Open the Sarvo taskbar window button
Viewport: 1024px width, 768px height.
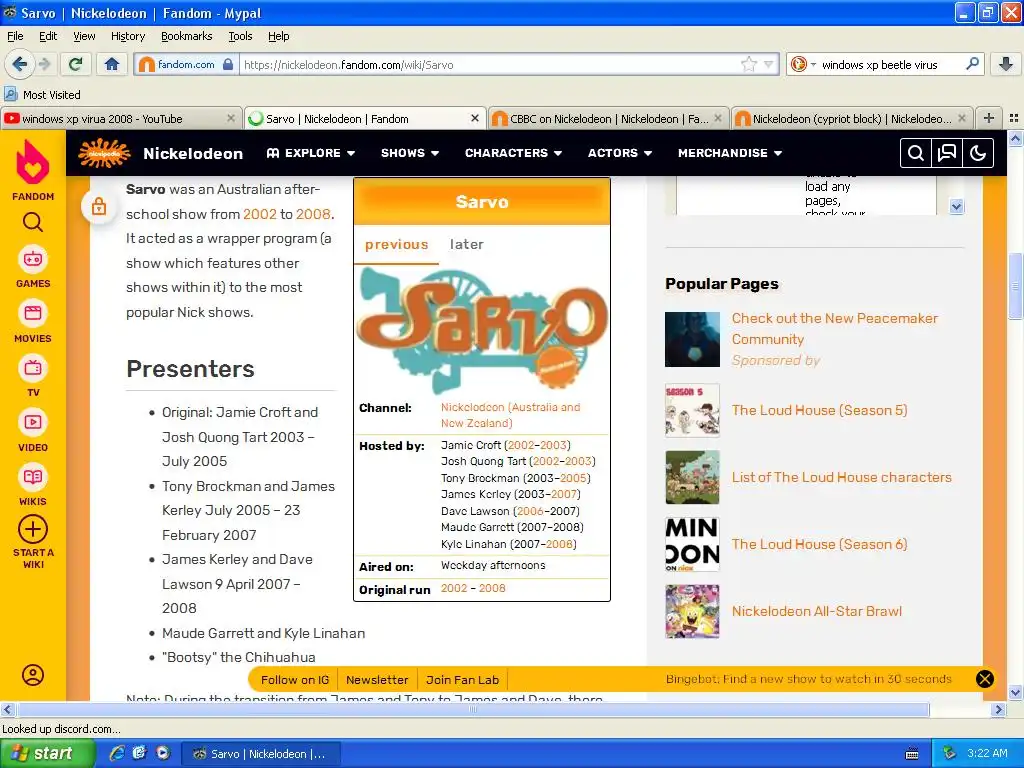click(x=260, y=753)
